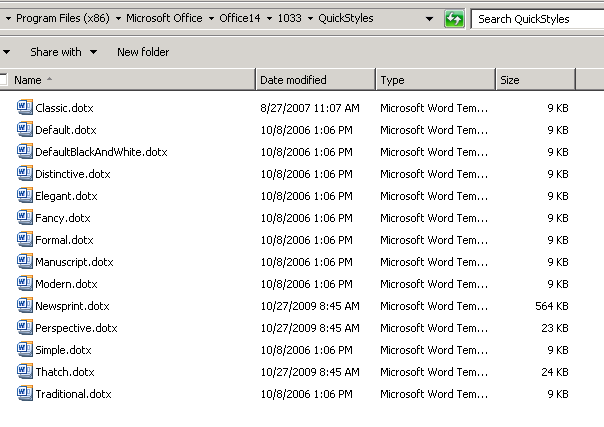Click the Word icon beside Formal.dotx
Screen dimensions: 604x427
25,239
